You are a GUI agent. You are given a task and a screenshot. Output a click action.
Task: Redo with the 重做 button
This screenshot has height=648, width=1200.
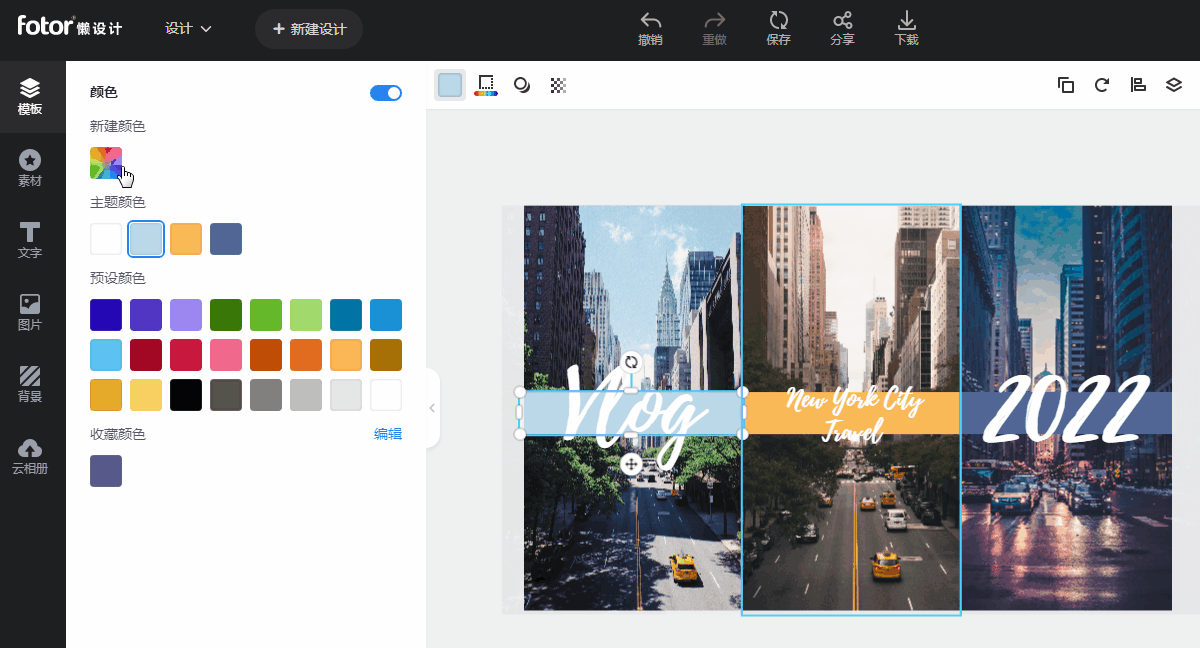click(714, 29)
